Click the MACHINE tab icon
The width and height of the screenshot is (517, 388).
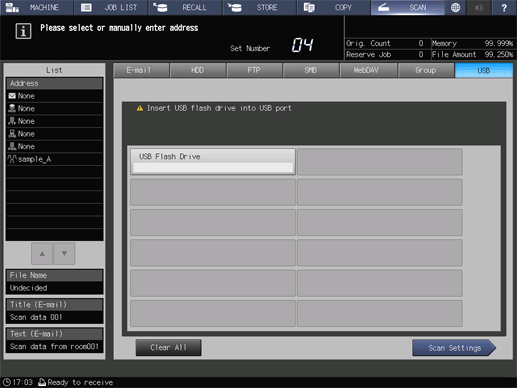coord(12,8)
